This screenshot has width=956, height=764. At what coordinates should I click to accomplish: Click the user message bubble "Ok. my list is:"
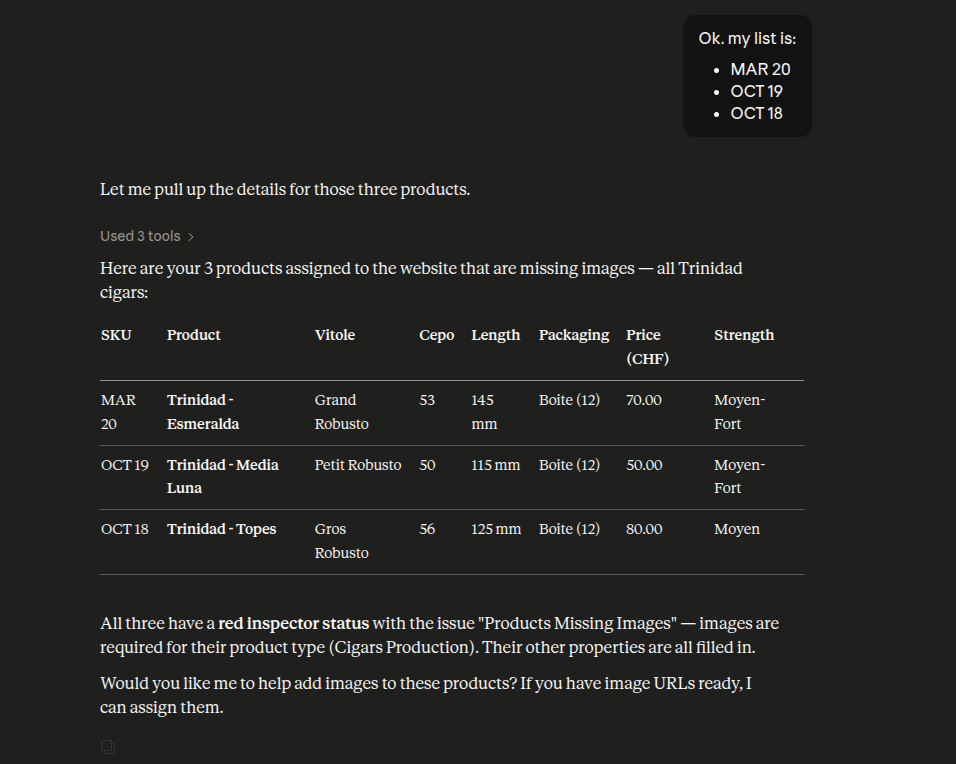pyautogui.click(x=747, y=39)
